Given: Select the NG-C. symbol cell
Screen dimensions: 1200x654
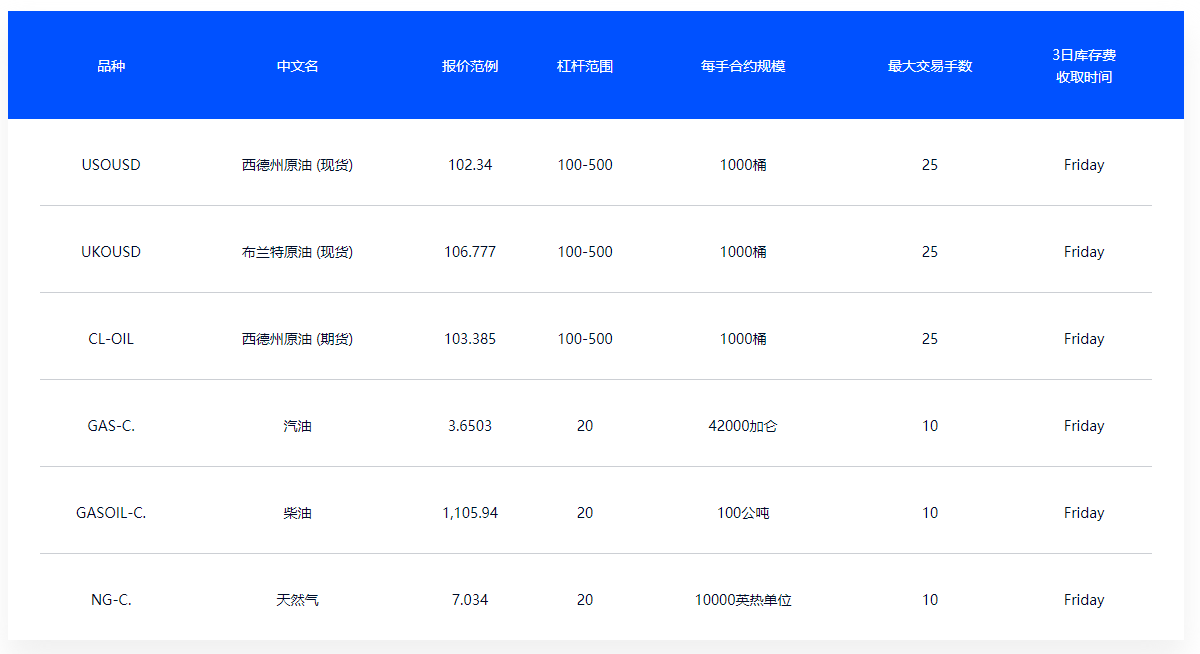Looking at the screenshot, I should [x=111, y=600].
